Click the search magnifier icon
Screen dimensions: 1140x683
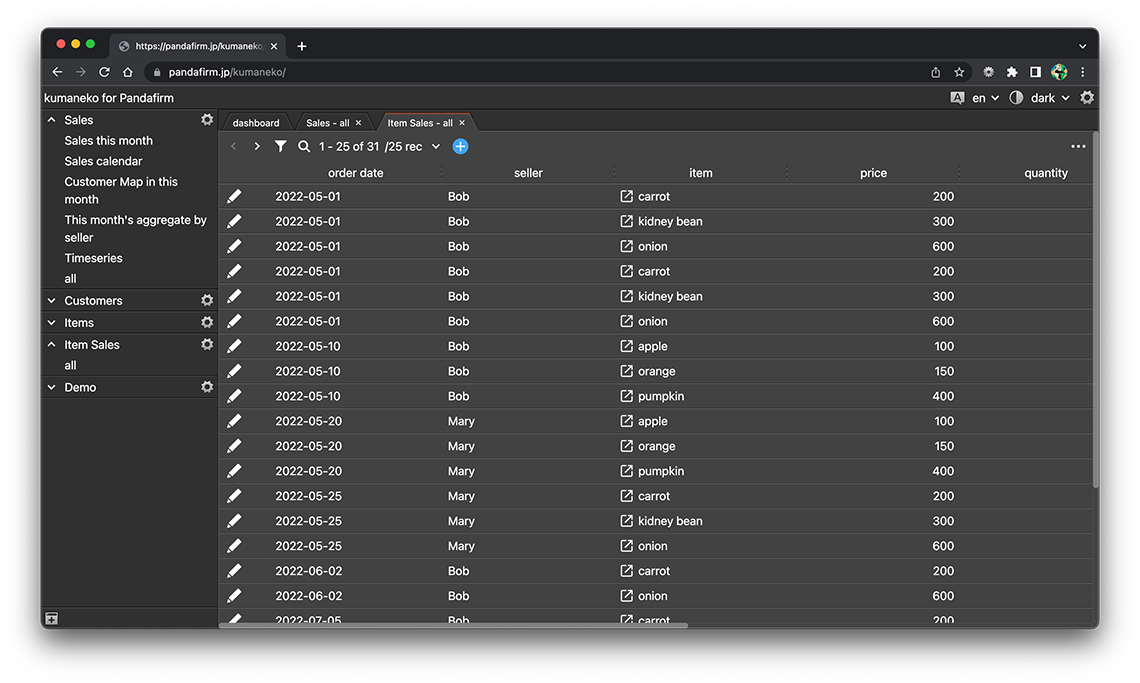[x=304, y=147]
